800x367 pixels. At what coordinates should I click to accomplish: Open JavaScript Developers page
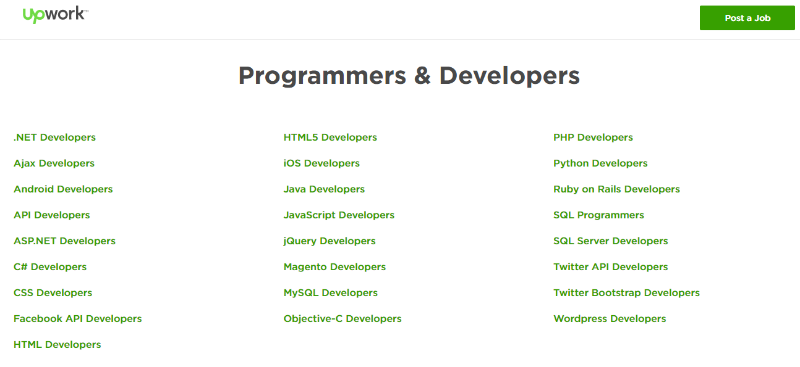click(339, 215)
